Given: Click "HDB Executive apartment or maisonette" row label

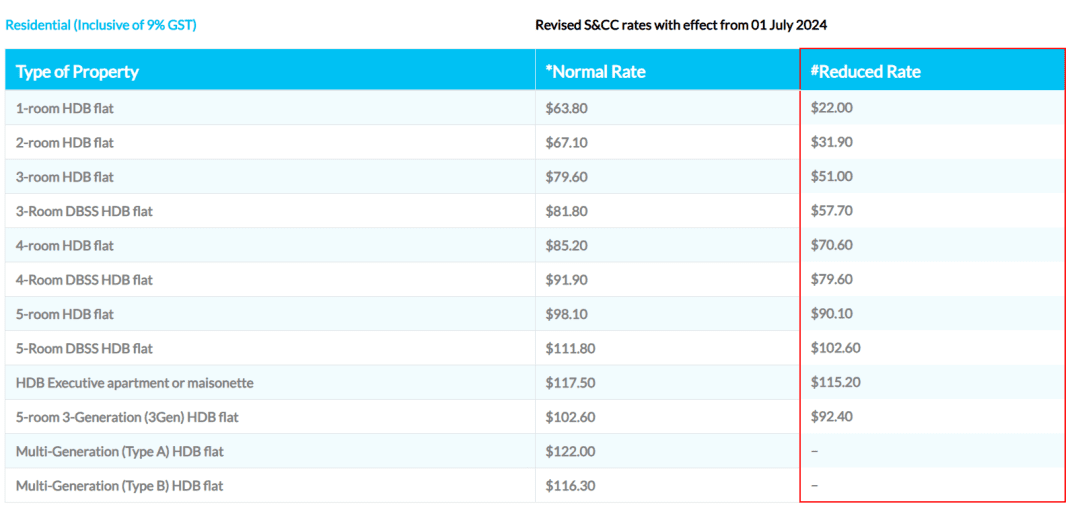Looking at the screenshot, I should coord(134,383).
